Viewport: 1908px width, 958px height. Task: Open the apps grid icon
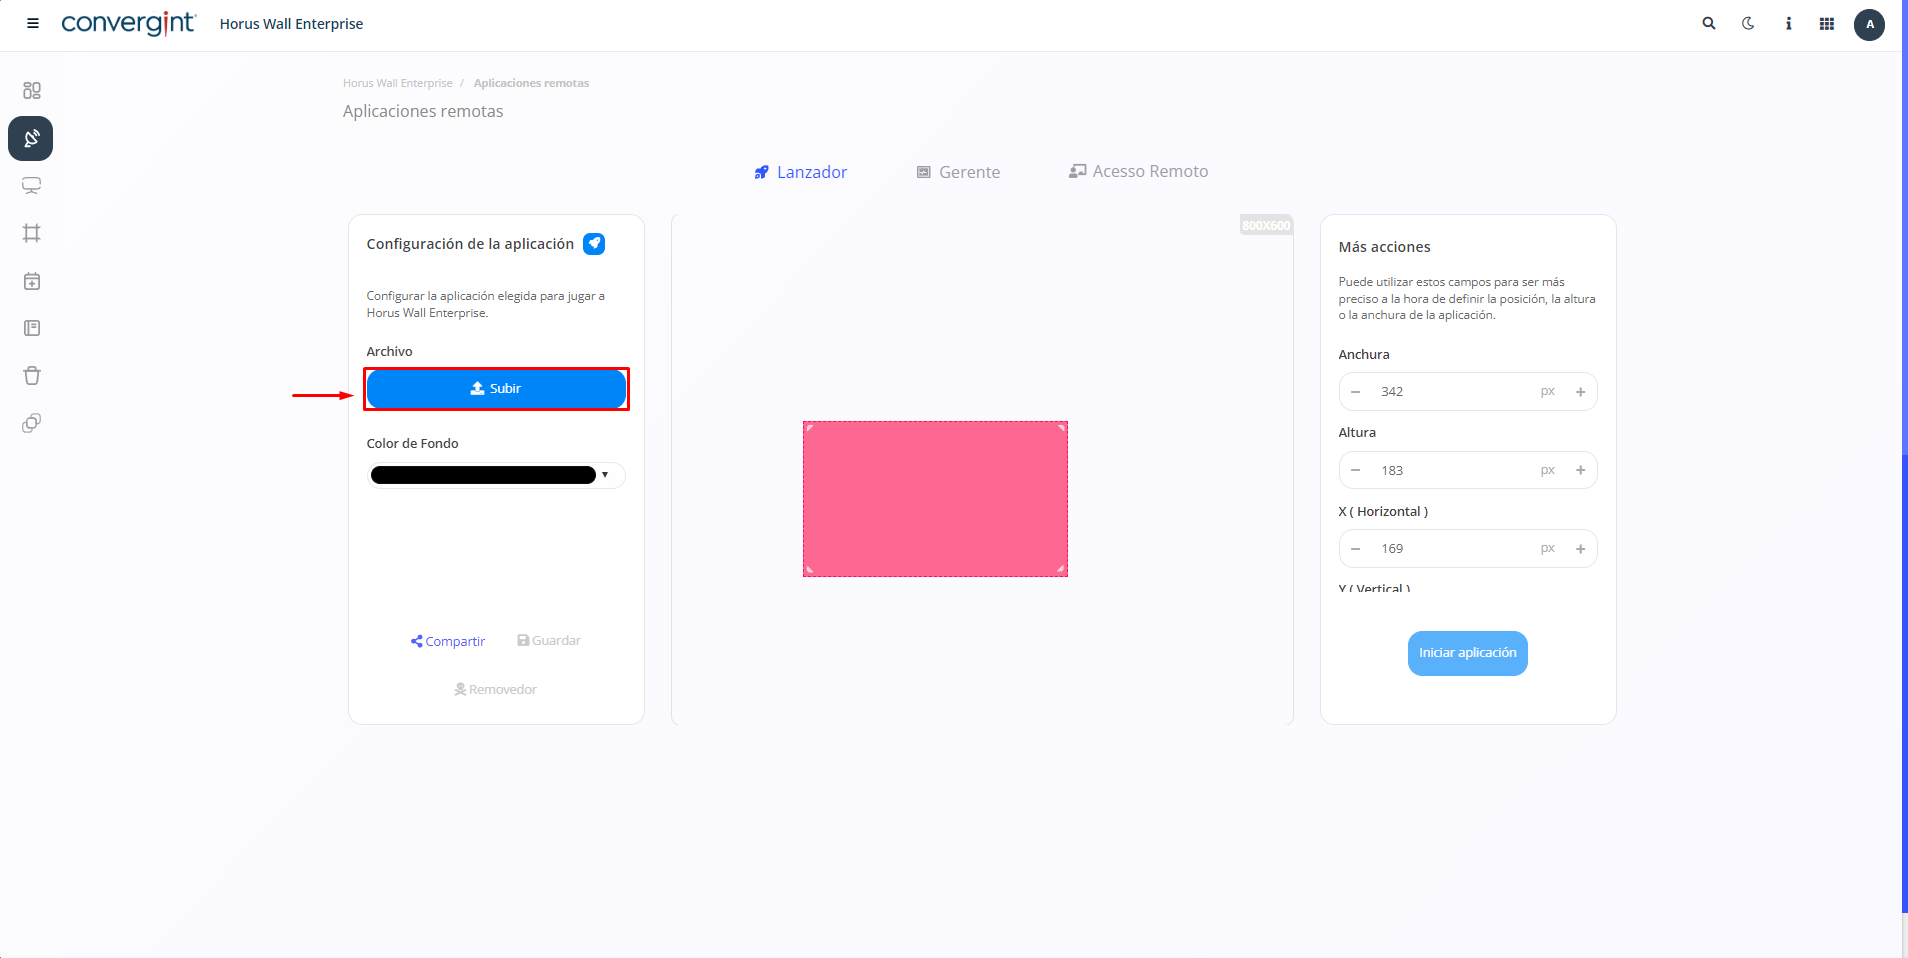[1827, 24]
